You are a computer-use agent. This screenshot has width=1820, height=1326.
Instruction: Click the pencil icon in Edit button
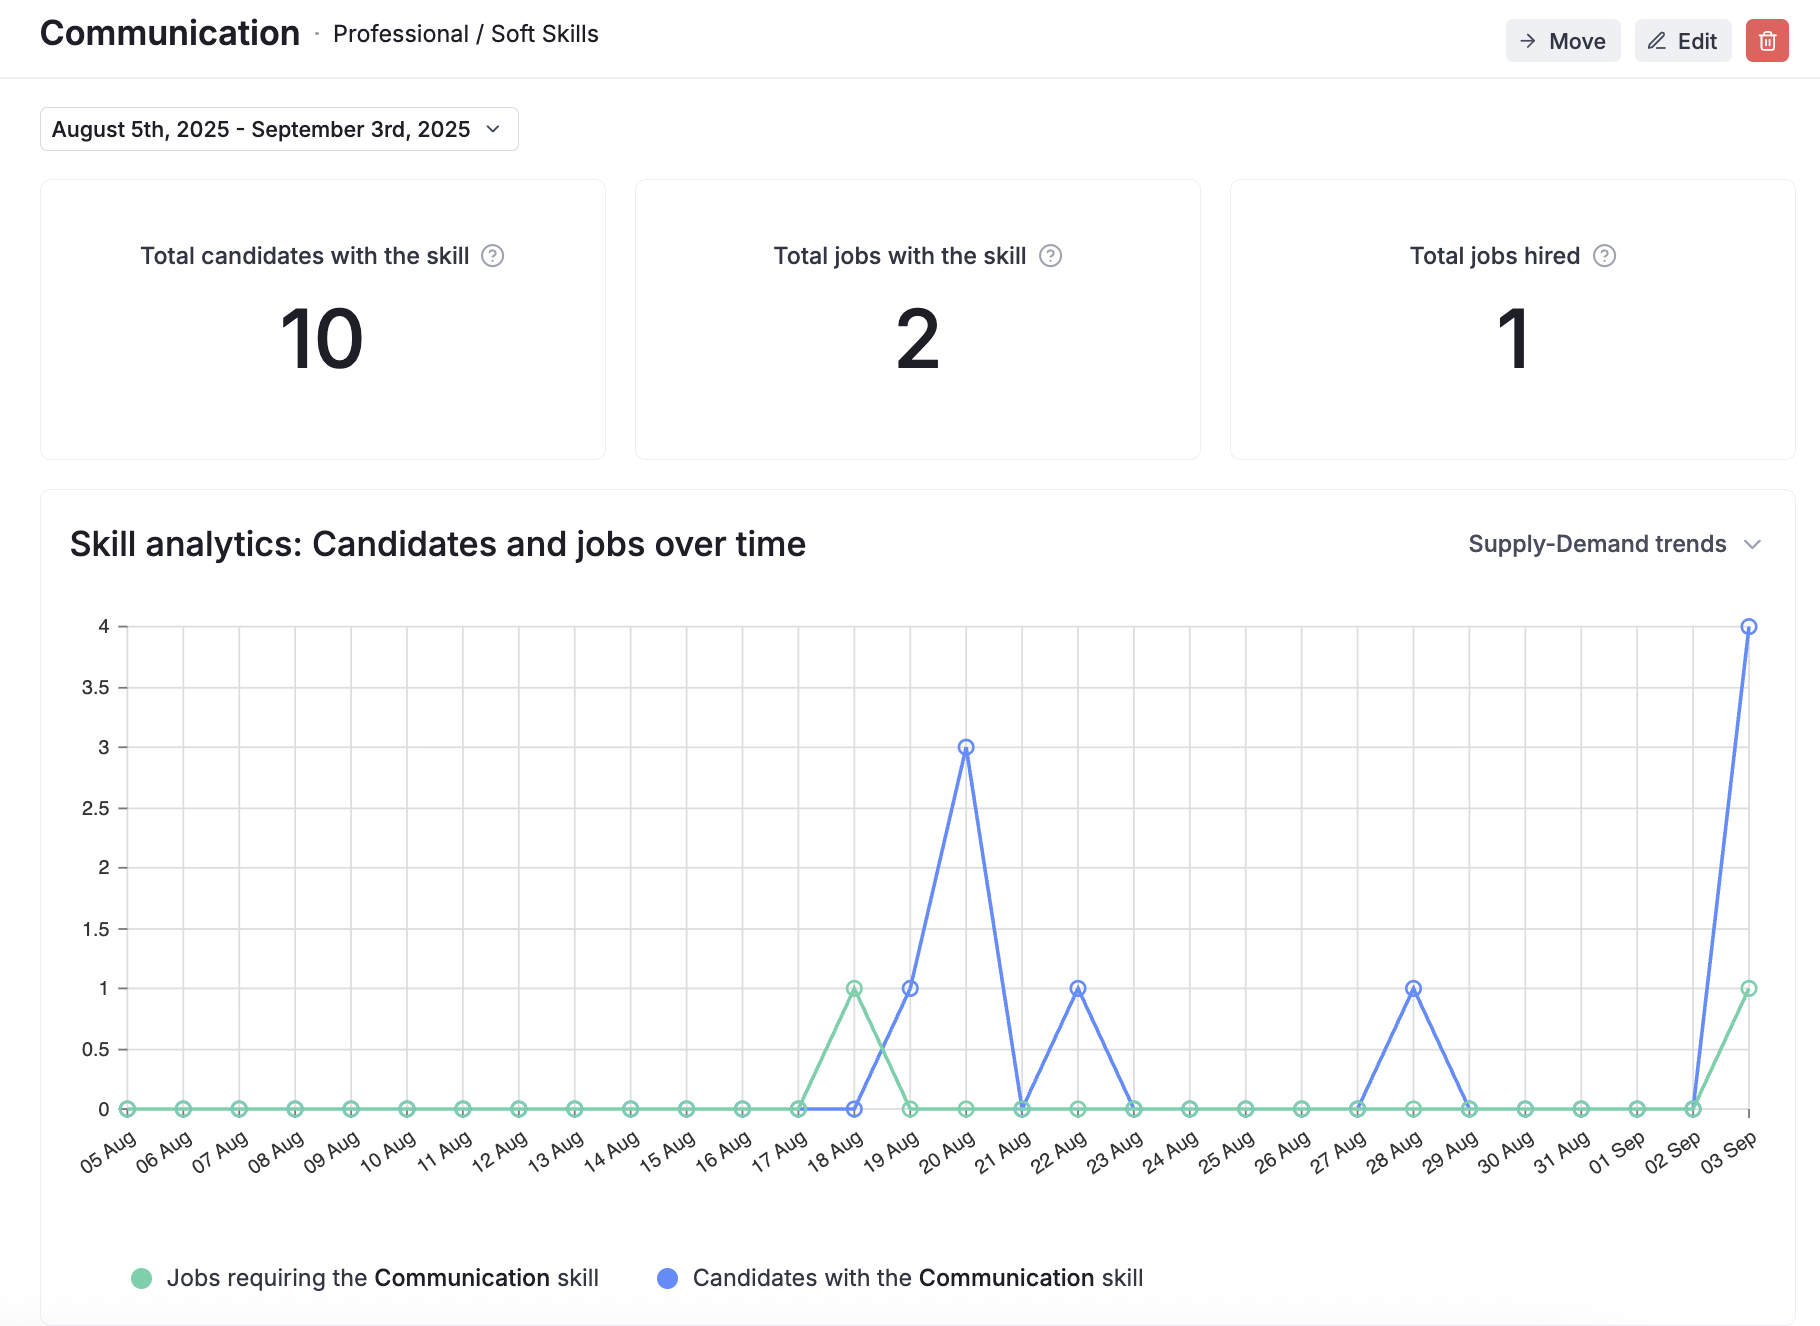1657,41
